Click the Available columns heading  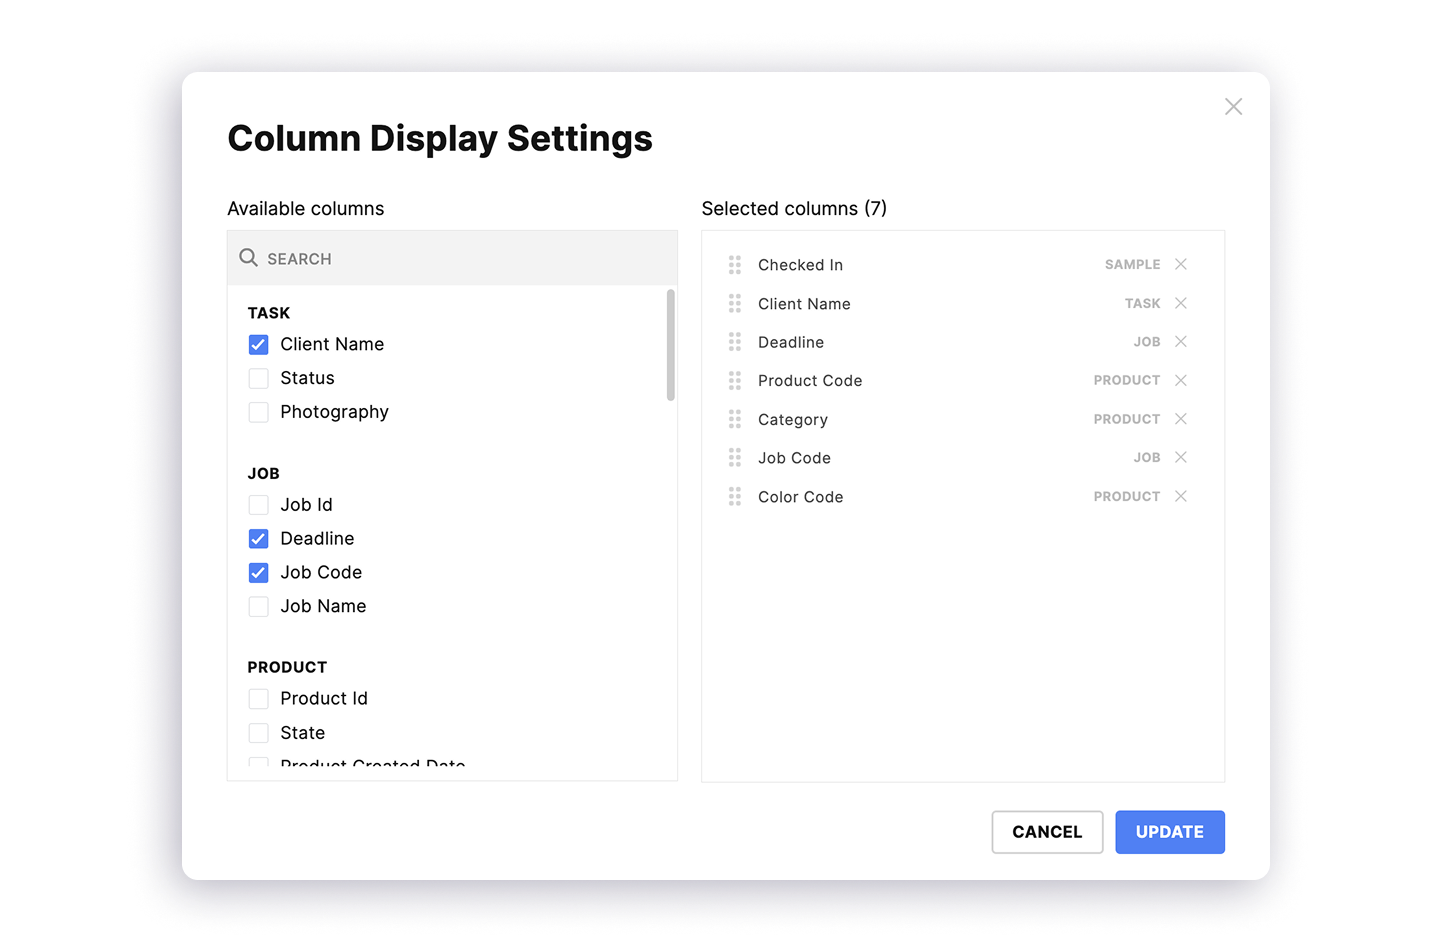click(x=306, y=208)
